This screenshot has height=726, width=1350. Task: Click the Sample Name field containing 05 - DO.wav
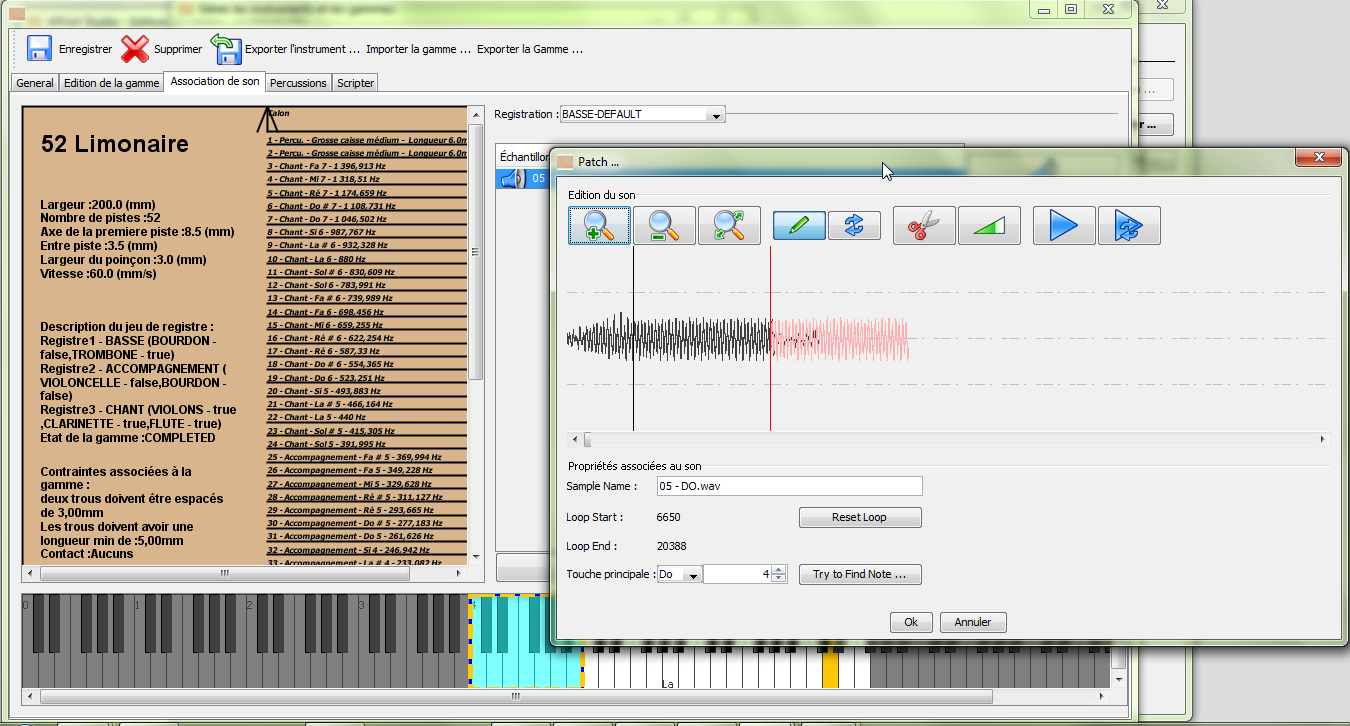pyautogui.click(x=789, y=486)
